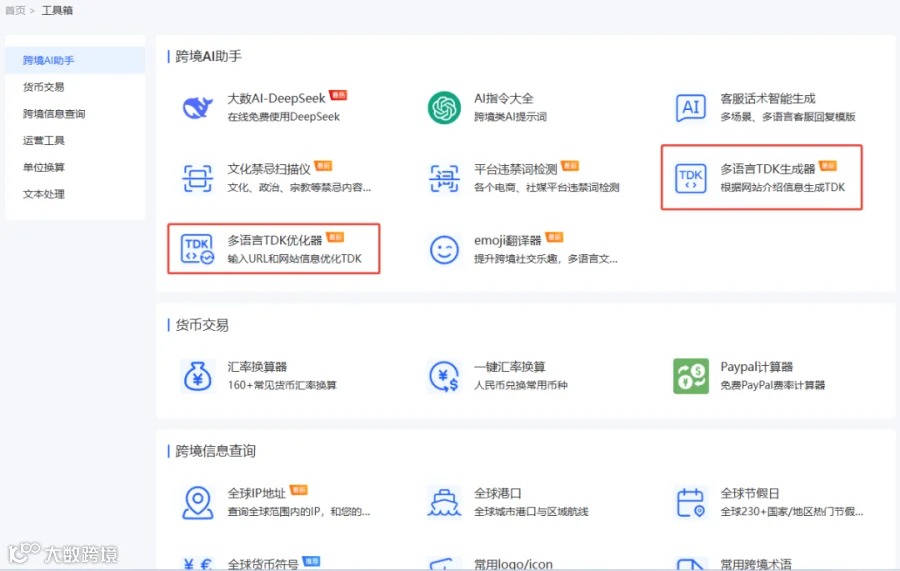
Task: Switch to 运营工具 sidebar item
Action: click(x=44, y=141)
